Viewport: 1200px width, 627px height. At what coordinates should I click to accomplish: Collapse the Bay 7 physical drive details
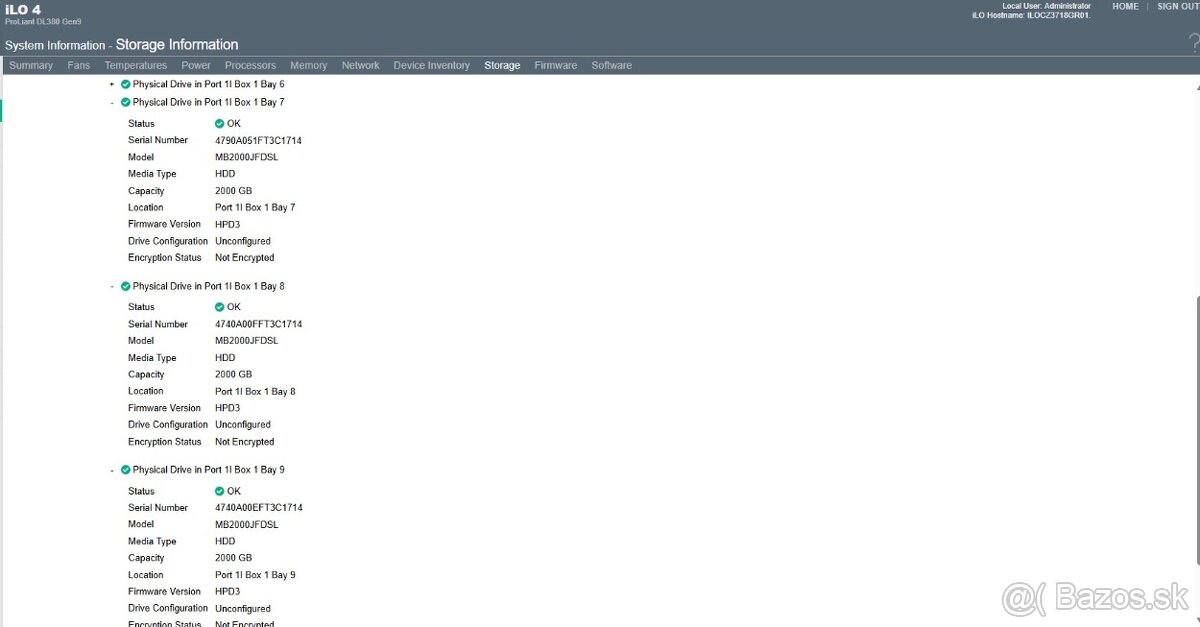112,102
